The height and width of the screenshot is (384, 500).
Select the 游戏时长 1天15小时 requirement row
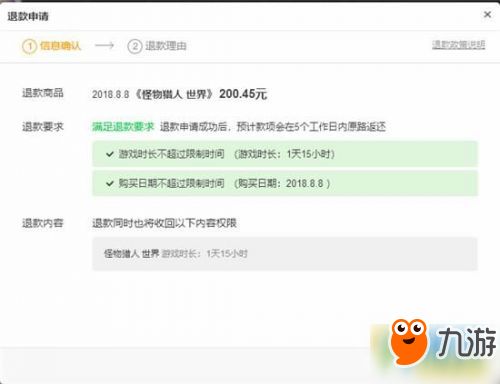pyautogui.click(x=285, y=154)
